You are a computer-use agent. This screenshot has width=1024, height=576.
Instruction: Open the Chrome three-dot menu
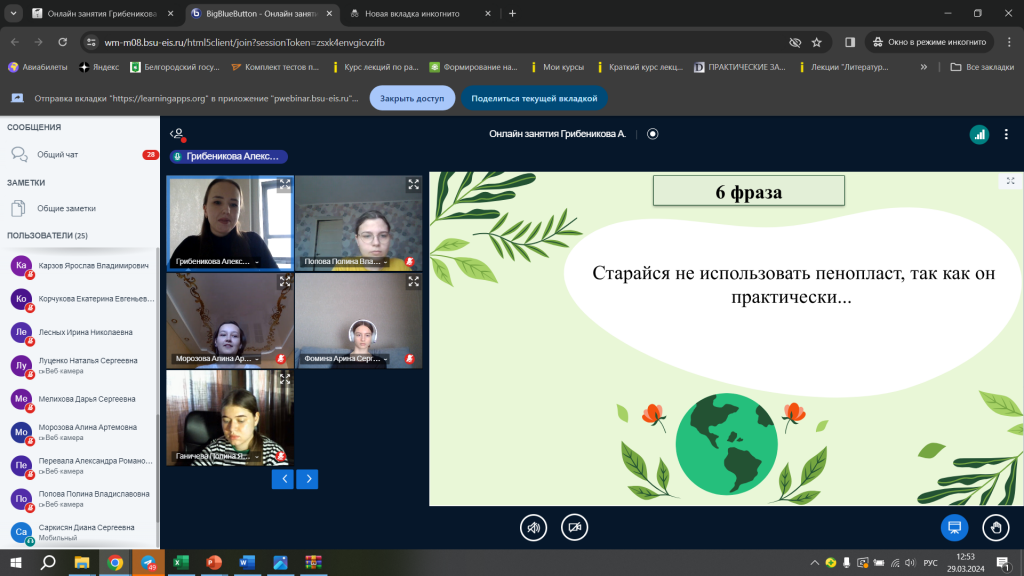[x=1009, y=42]
